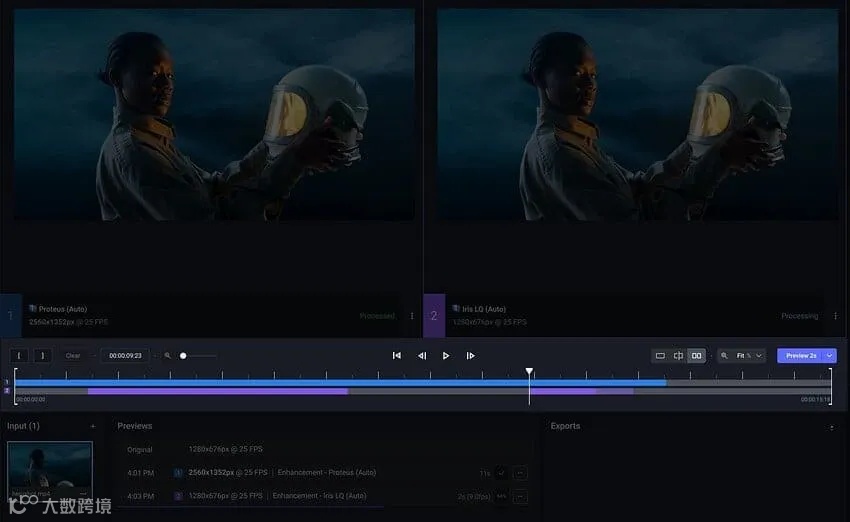Select viewer slot number 2

434,315
